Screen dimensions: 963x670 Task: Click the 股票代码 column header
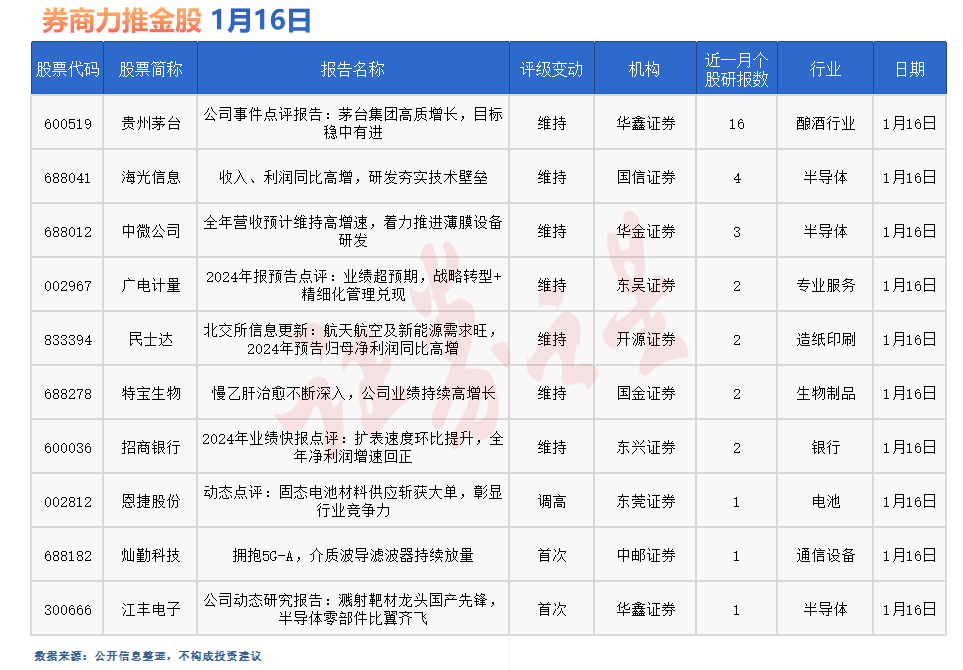point(67,68)
